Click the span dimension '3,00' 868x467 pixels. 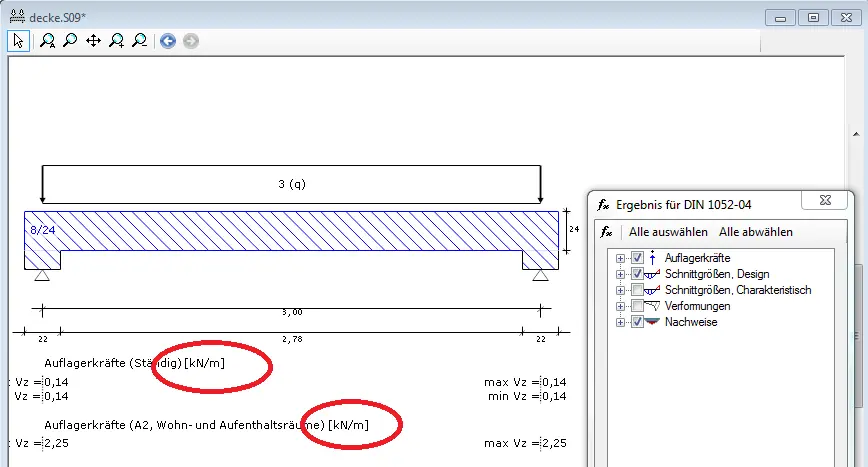pyautogui.click(x=292, y=313)
